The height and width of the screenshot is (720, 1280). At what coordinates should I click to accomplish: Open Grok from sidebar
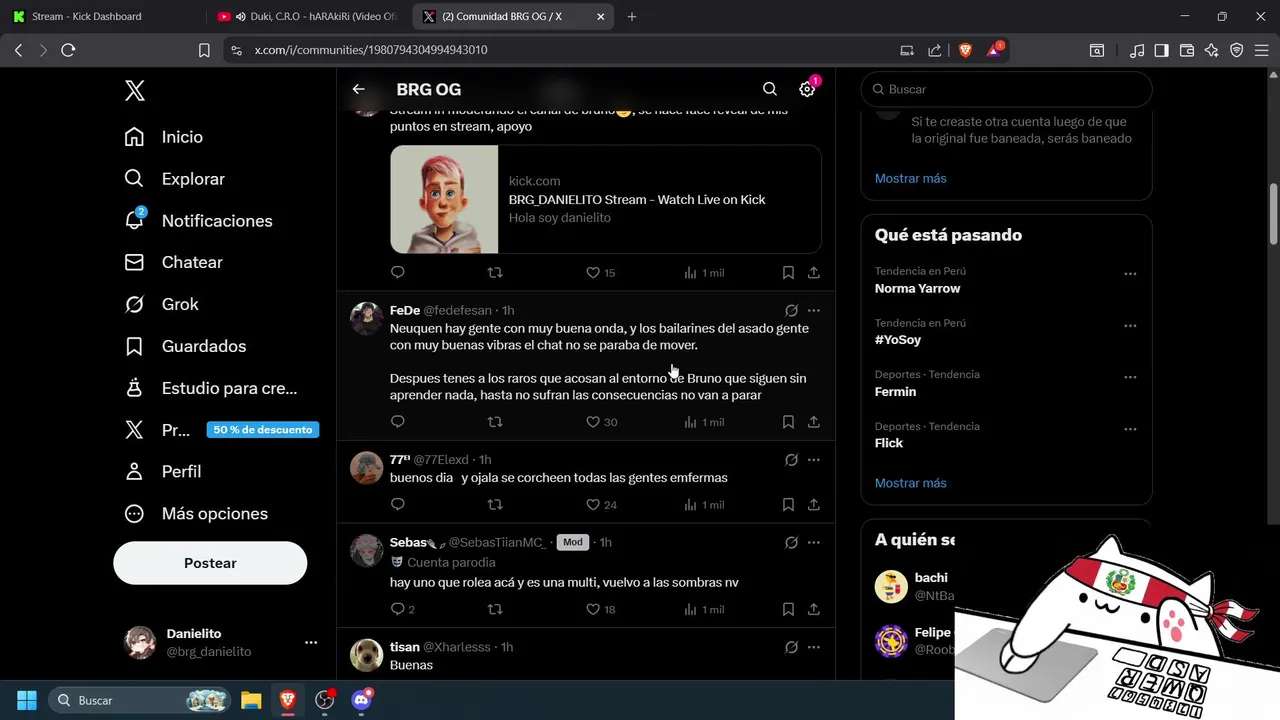point(161,304)
